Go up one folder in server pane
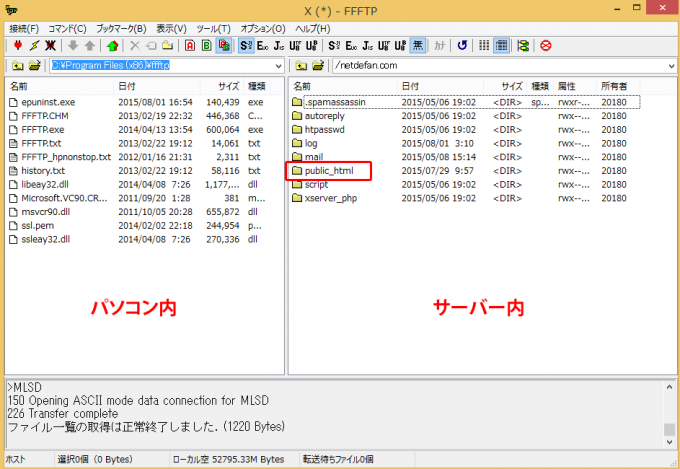The height and width of the screenshot is (469, 680). point(301,66)
